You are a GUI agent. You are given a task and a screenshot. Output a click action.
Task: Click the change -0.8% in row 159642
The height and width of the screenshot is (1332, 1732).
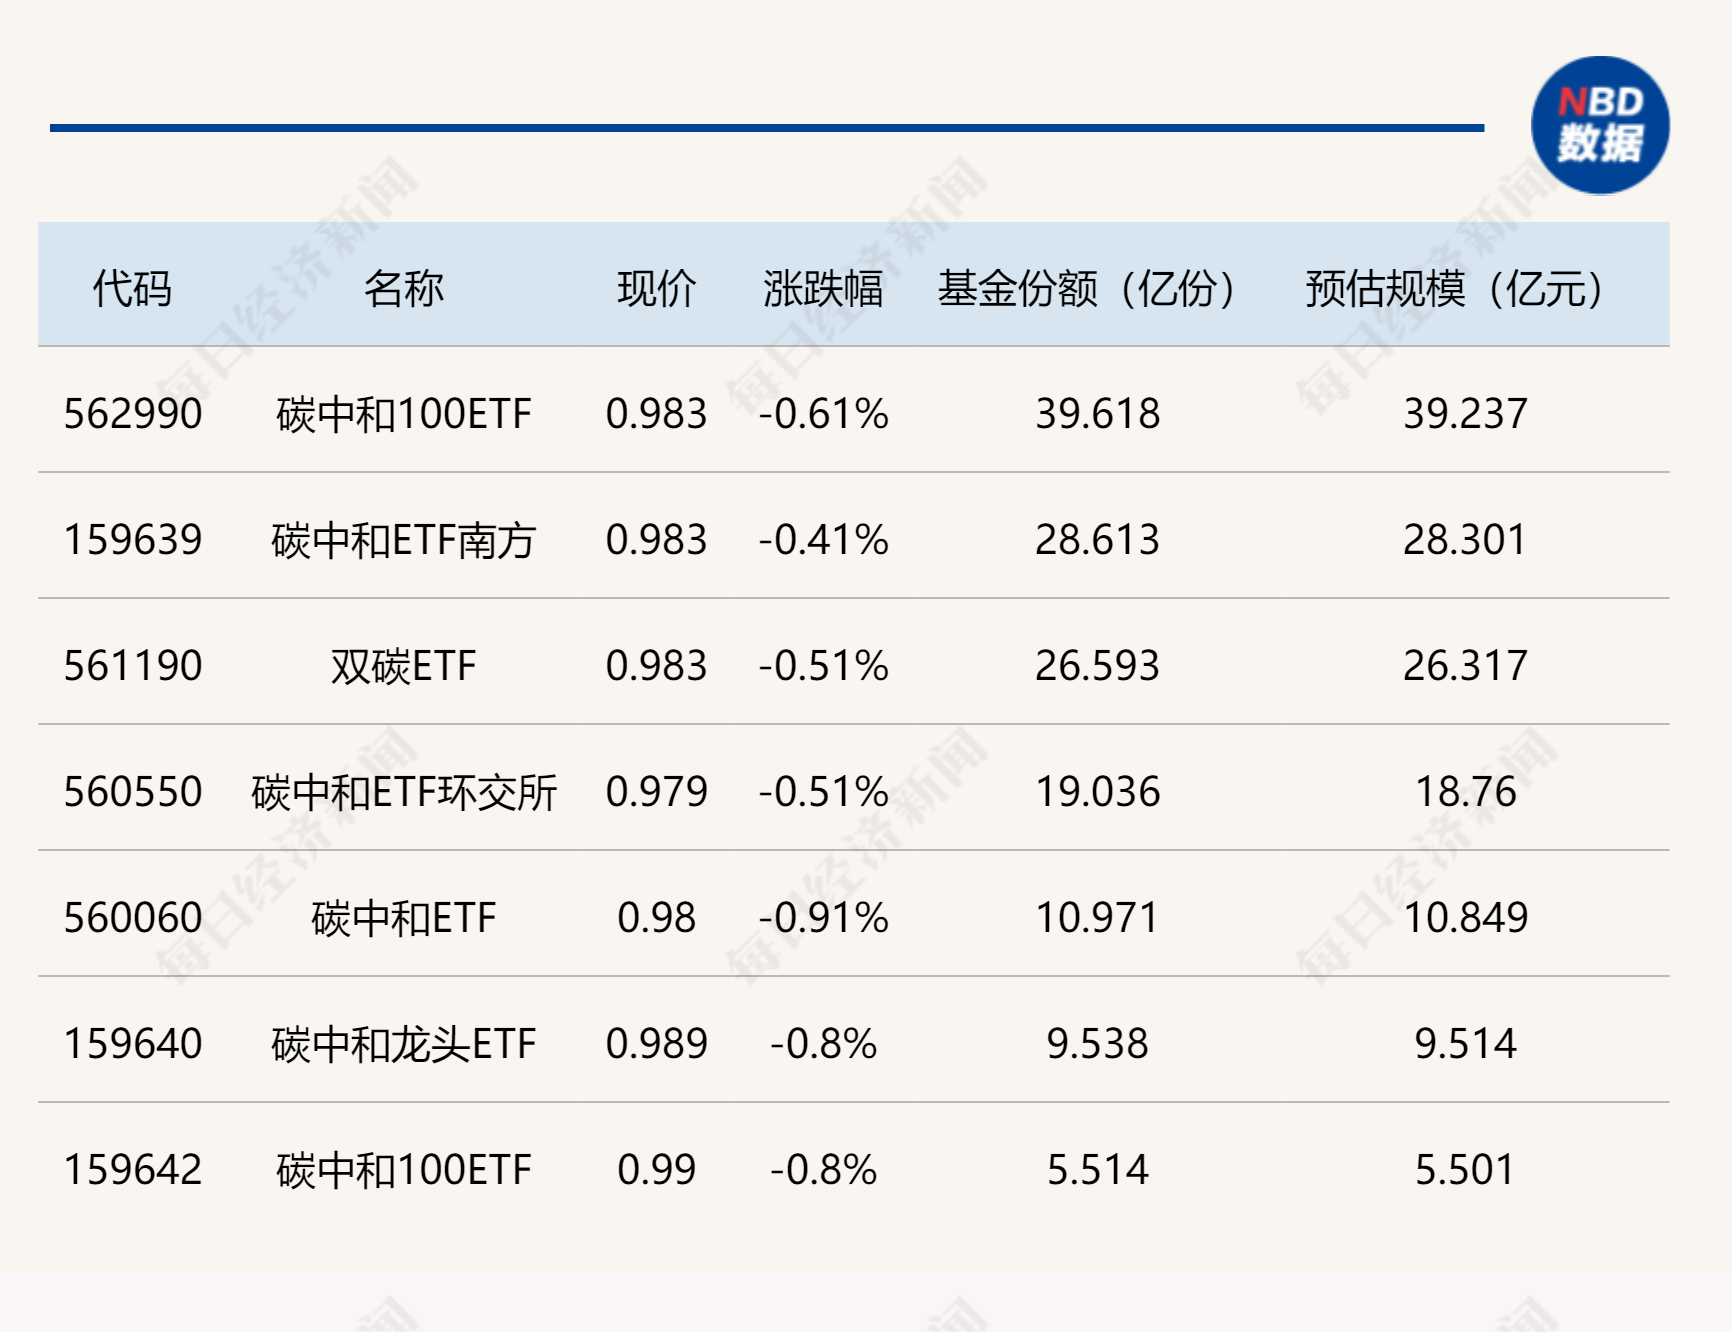tap(823, 1170)
